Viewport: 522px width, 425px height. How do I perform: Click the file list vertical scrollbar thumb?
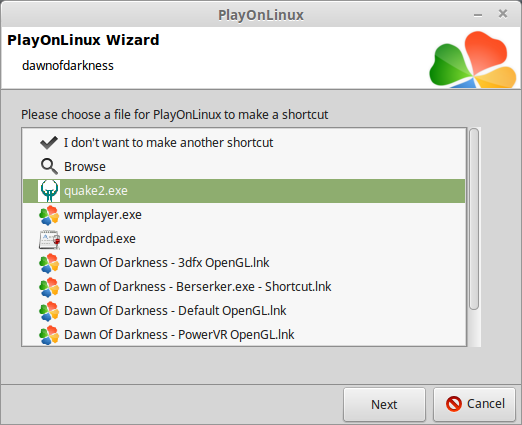[x=474, y=219]
